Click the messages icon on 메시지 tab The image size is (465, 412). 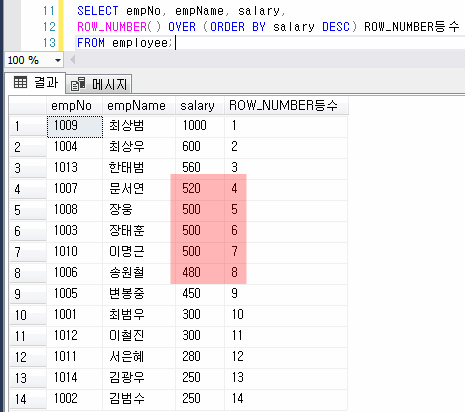pyautogui.click(x=78, y=84)
